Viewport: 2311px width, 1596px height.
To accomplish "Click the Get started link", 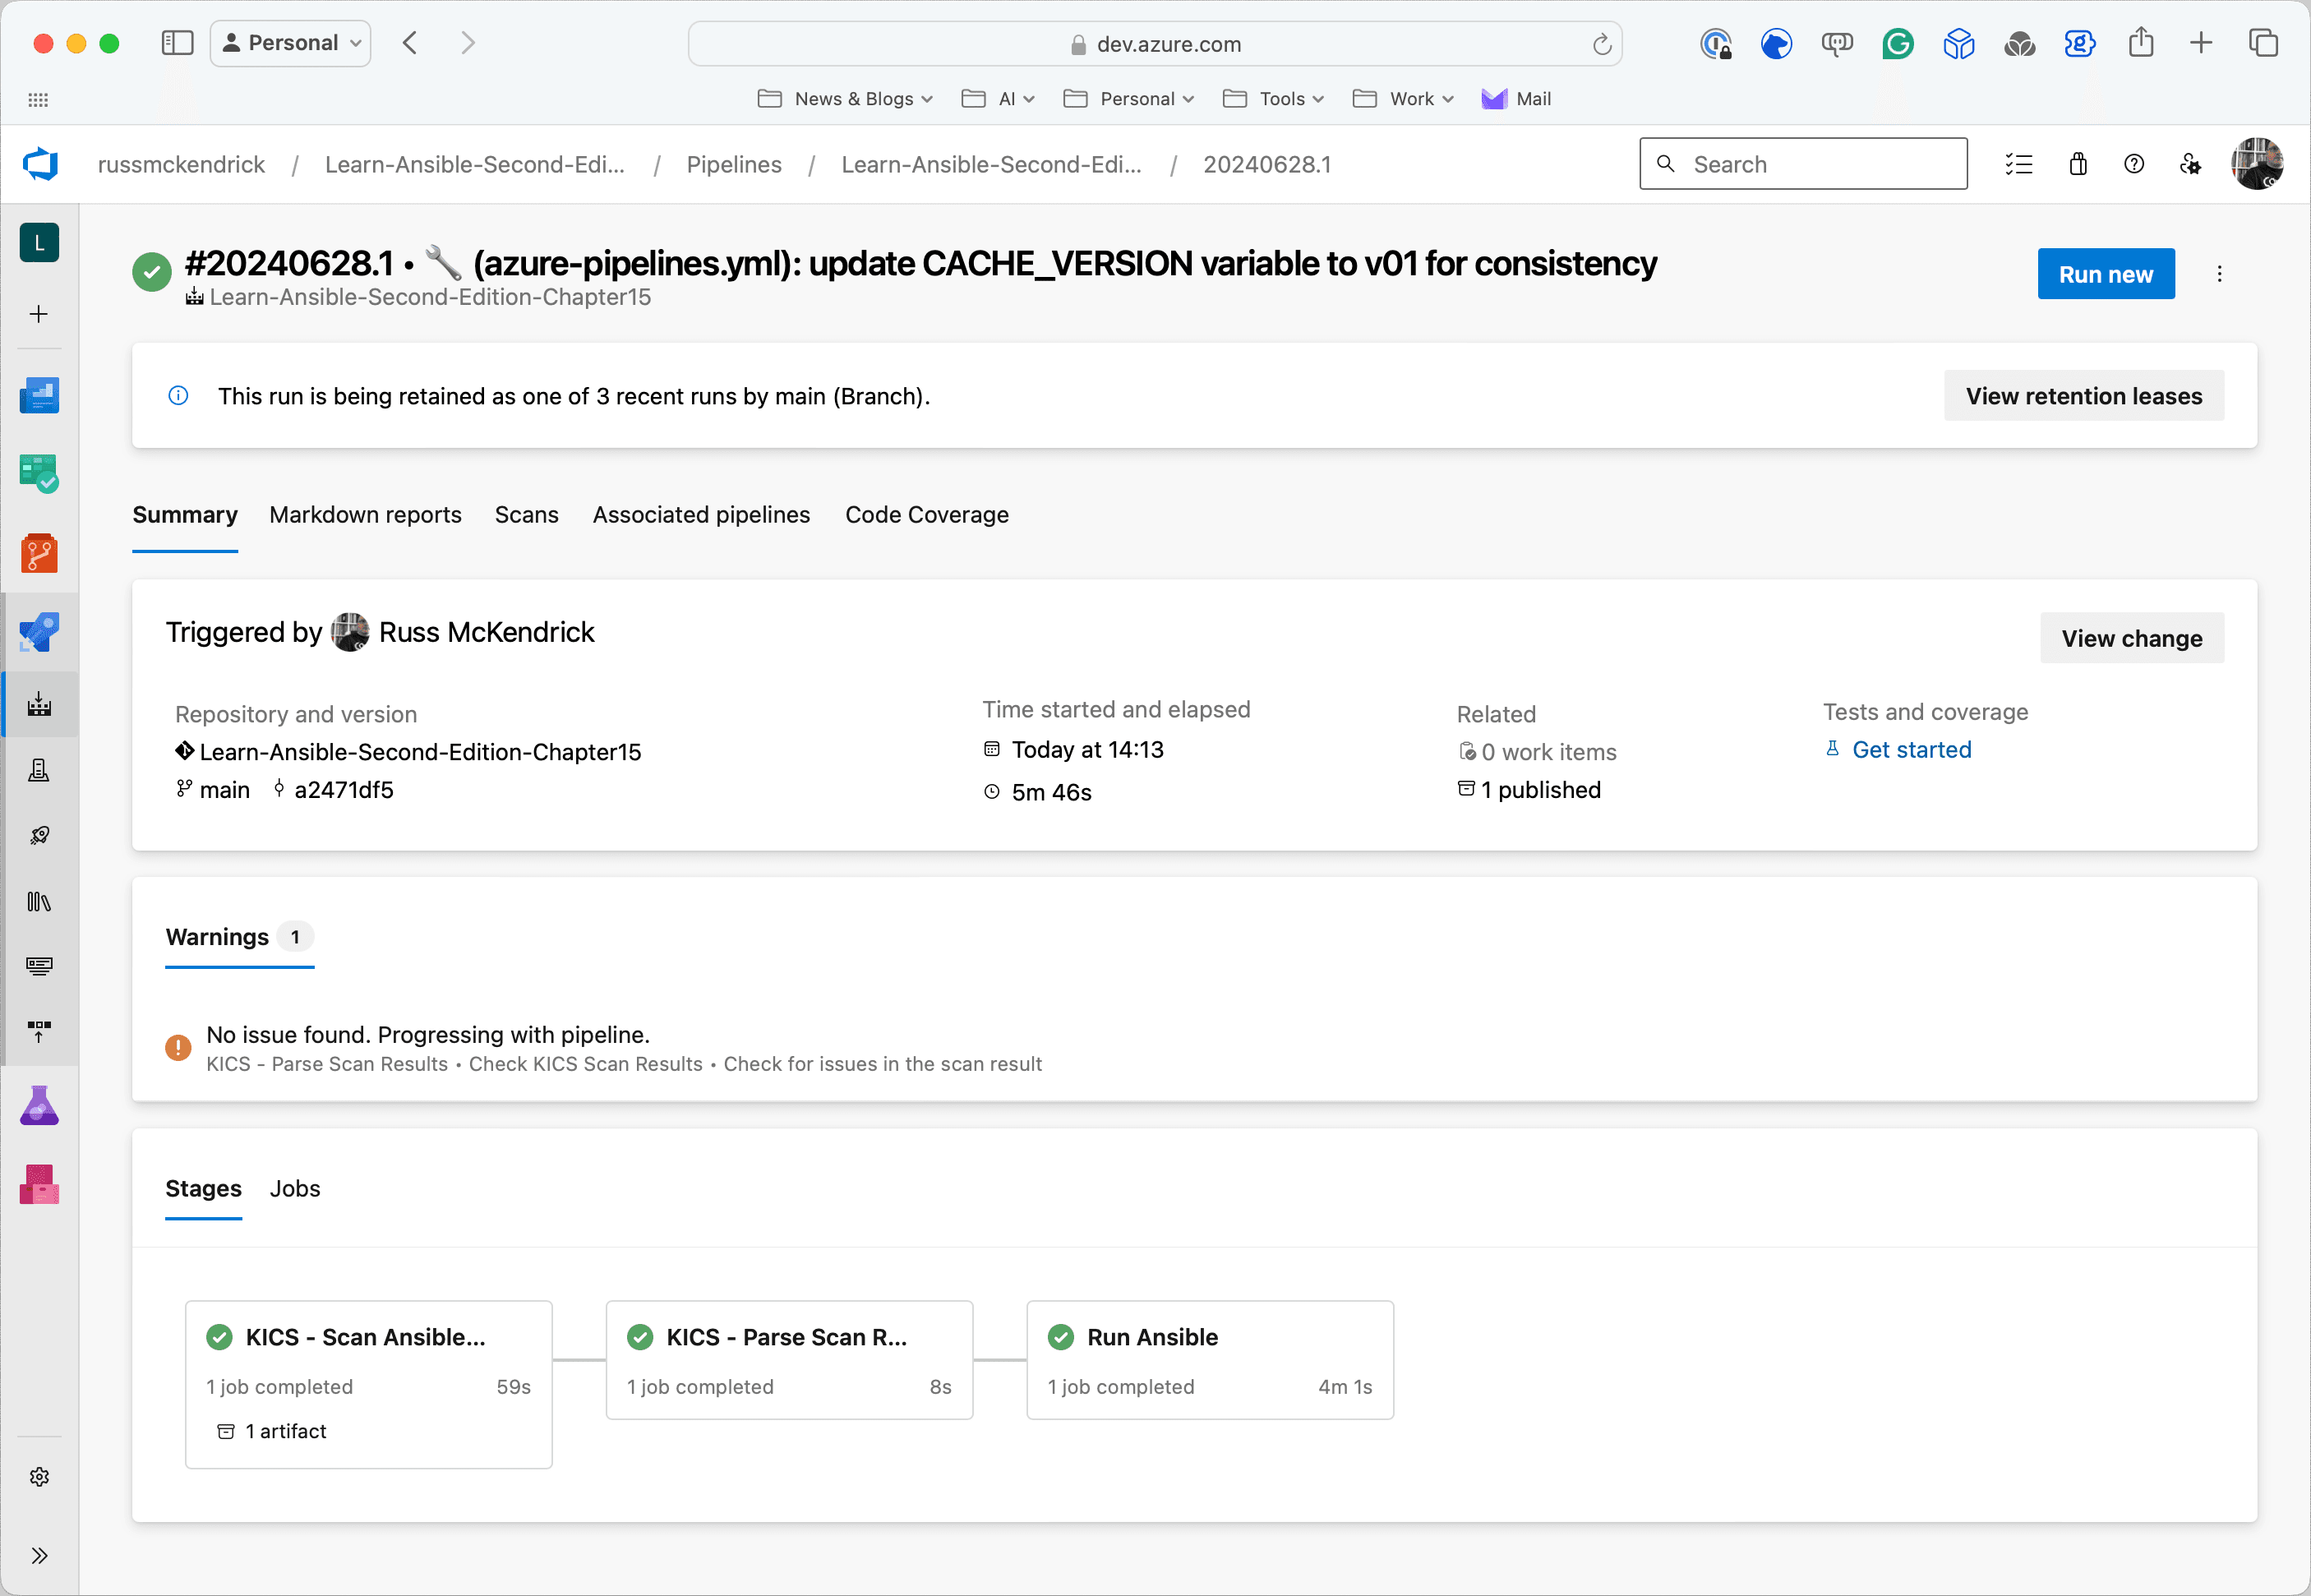I will click(1911, 750).
